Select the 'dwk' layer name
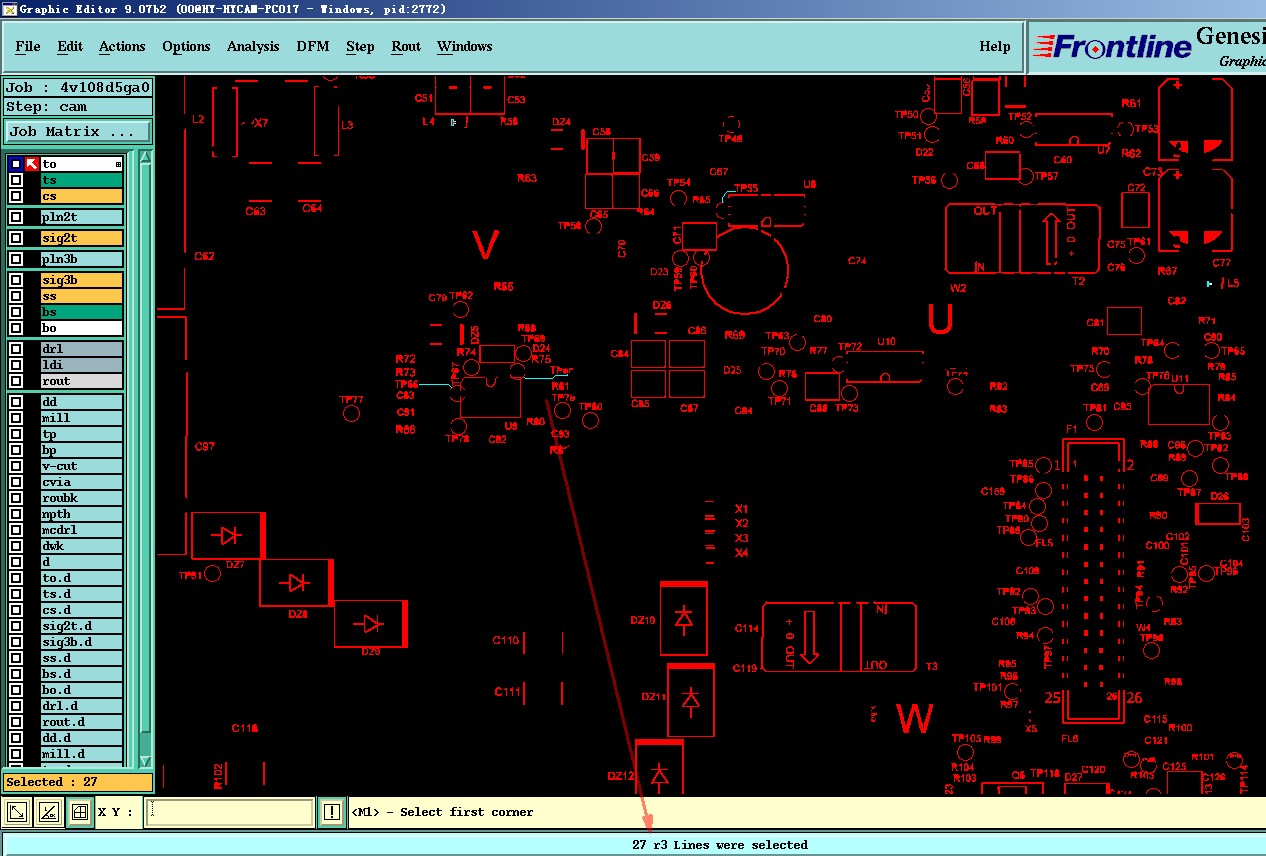 click(81, 546)
